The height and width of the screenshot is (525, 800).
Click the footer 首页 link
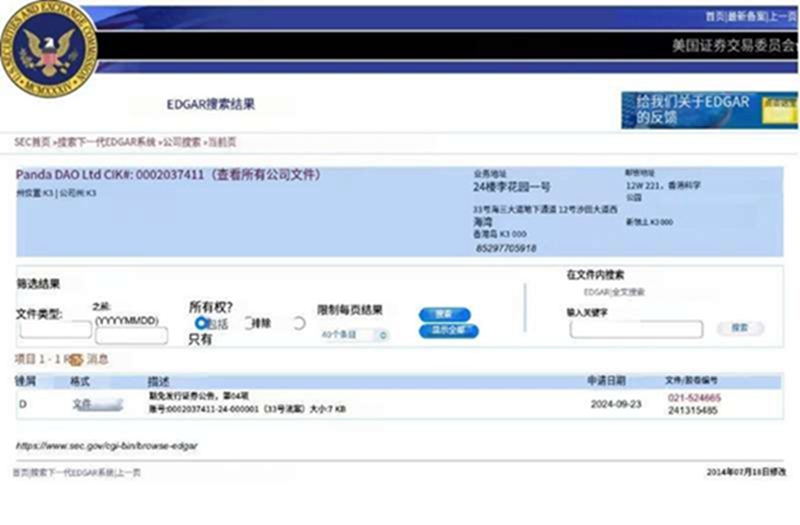tap(20, 473)
